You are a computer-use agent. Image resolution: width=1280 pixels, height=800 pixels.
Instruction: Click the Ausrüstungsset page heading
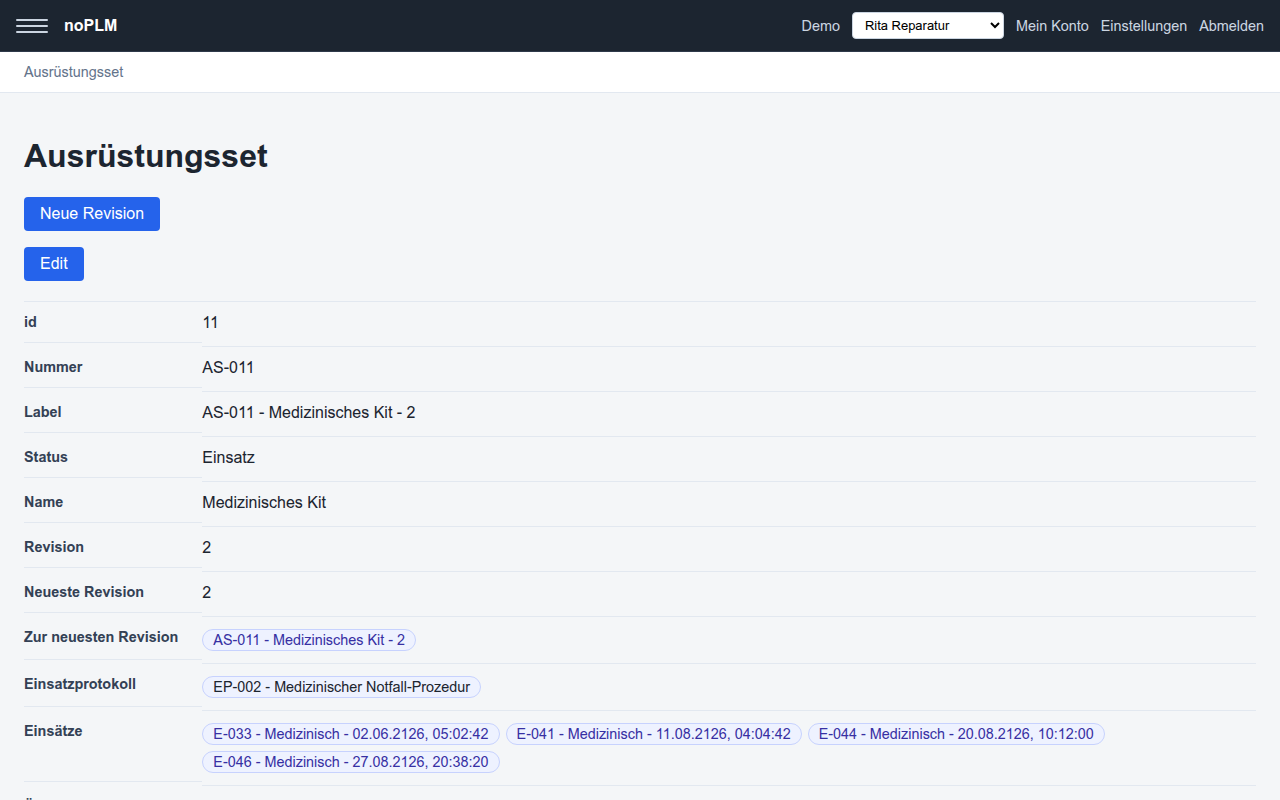click(x=146, y=156)
